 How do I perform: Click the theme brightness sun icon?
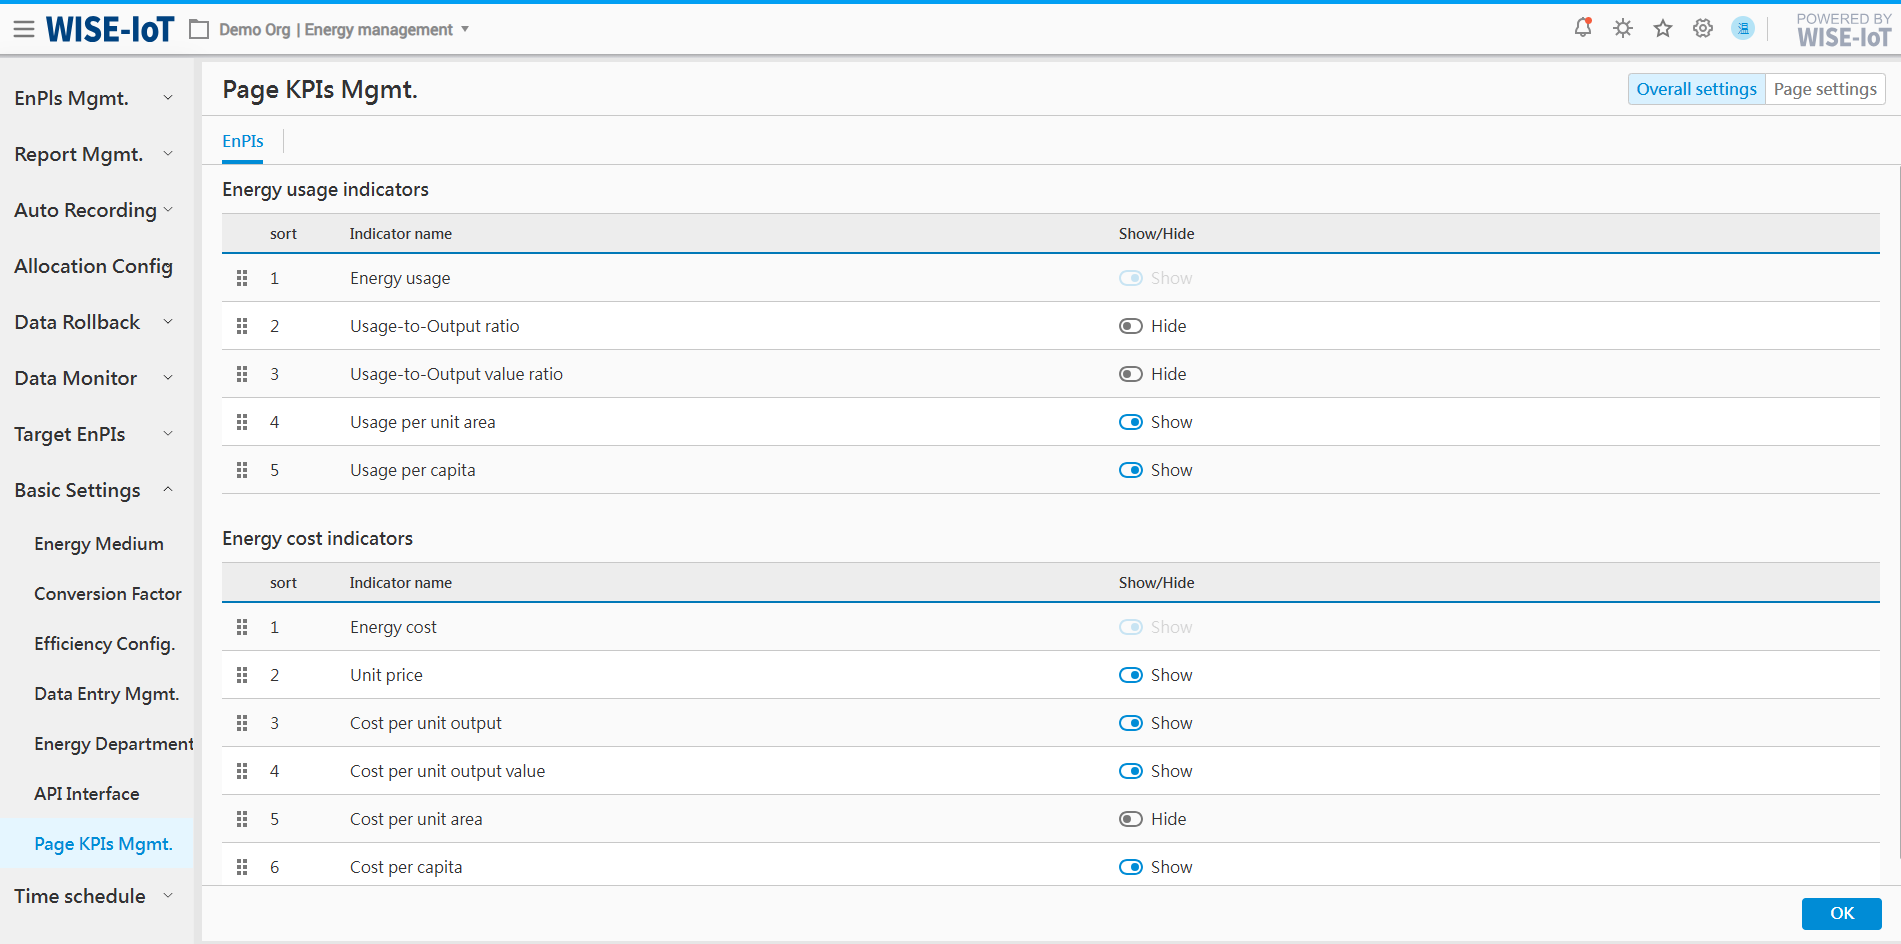(1622, 28)
